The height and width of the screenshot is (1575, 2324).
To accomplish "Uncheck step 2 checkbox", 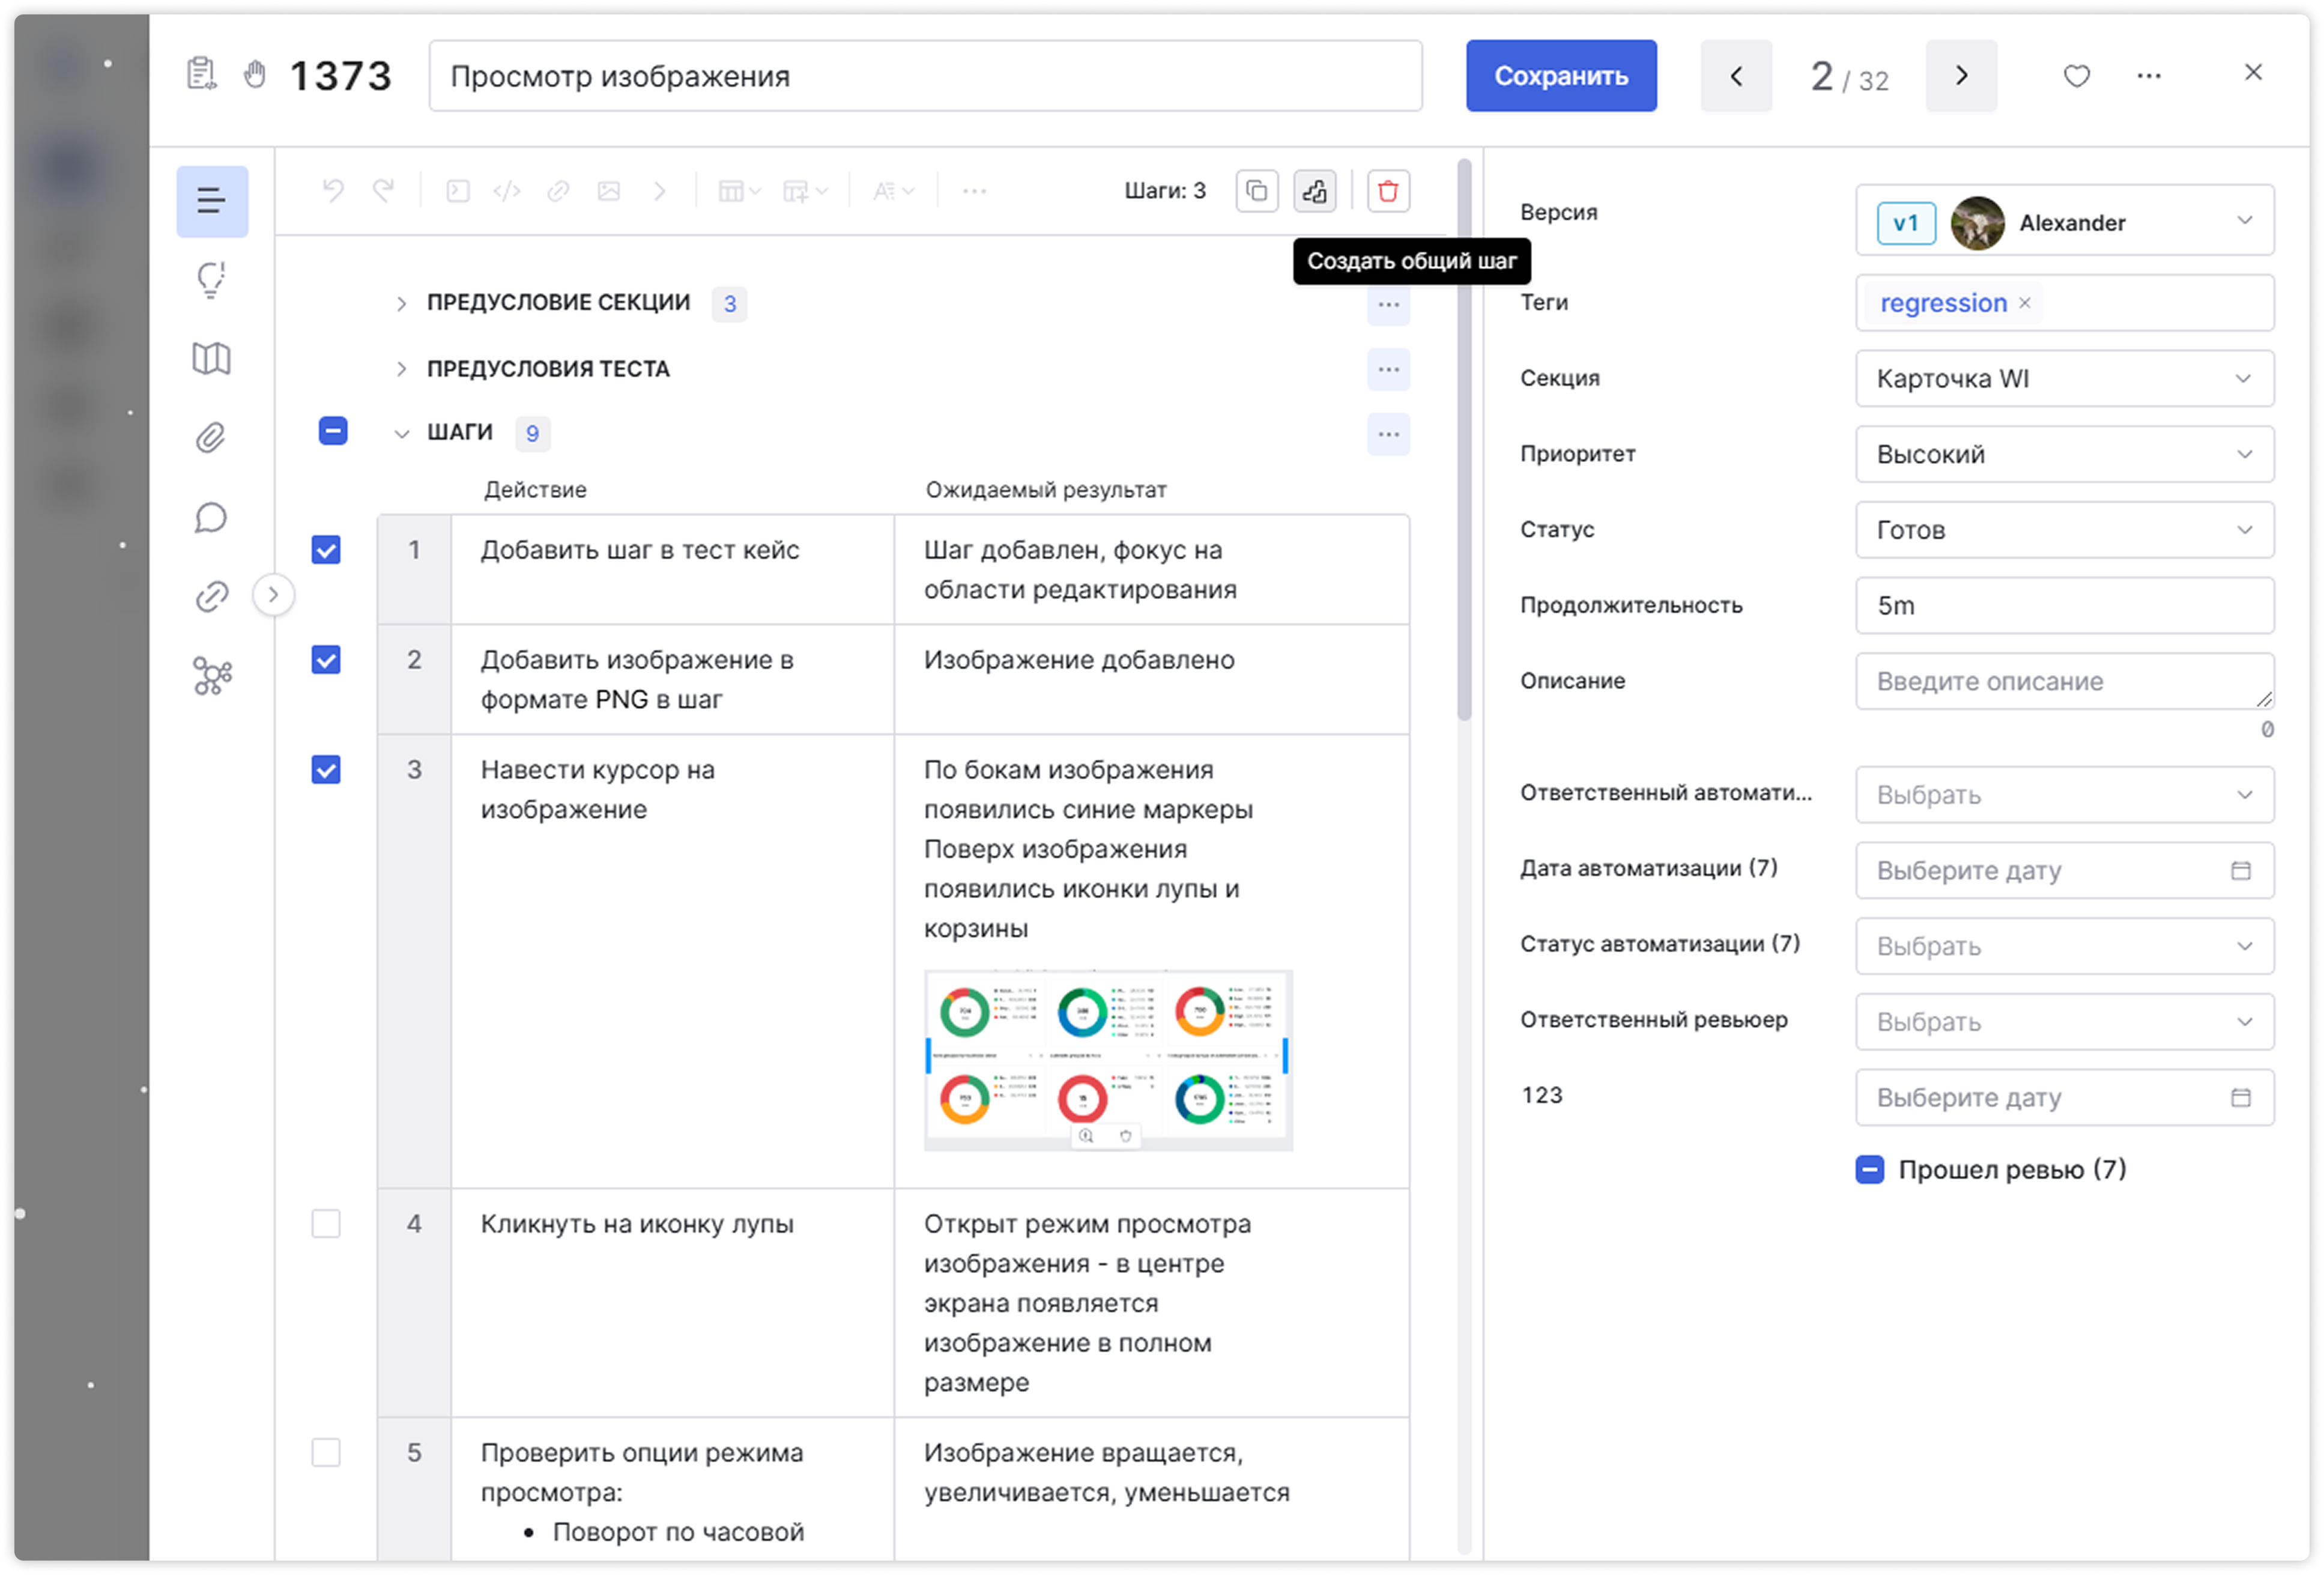I will coord(326,660).
